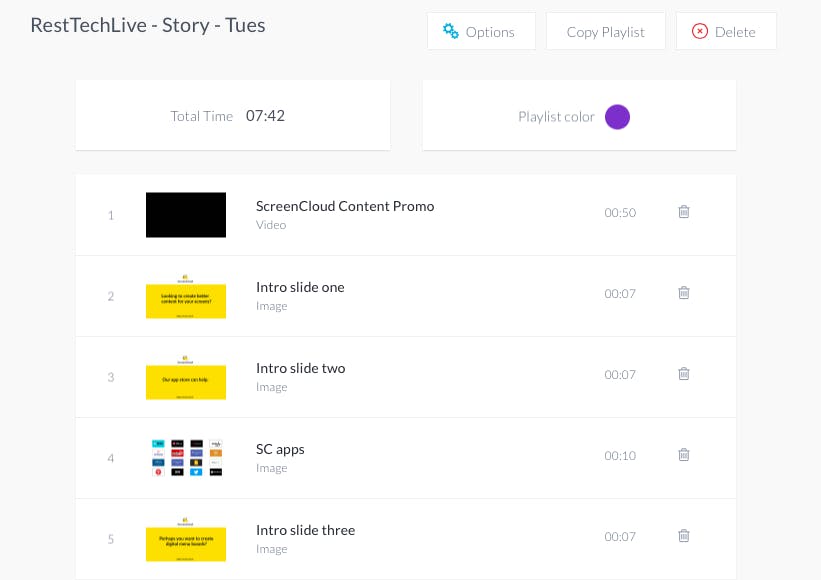Image resolution: width=821 pixels, height=580 pixels.
Task: Open the ScreenCloud Content Promo title
Action: click(345, 206)
